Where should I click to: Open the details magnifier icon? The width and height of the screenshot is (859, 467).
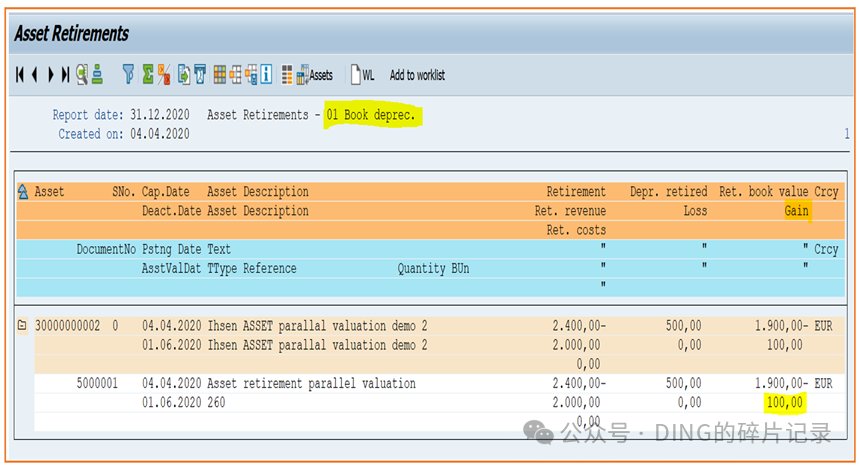(x=82, y=75)
